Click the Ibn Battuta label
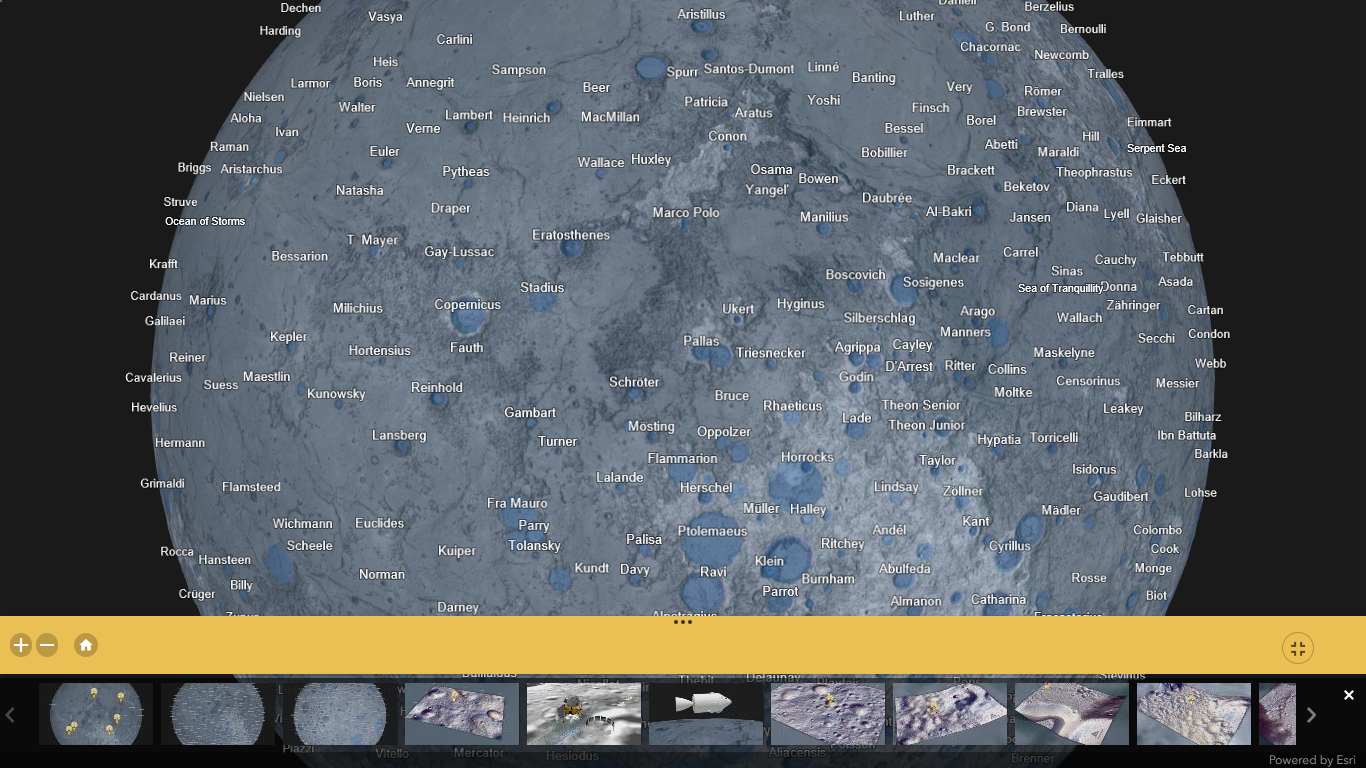The image size is (1366, 768). coord(1187,435)
